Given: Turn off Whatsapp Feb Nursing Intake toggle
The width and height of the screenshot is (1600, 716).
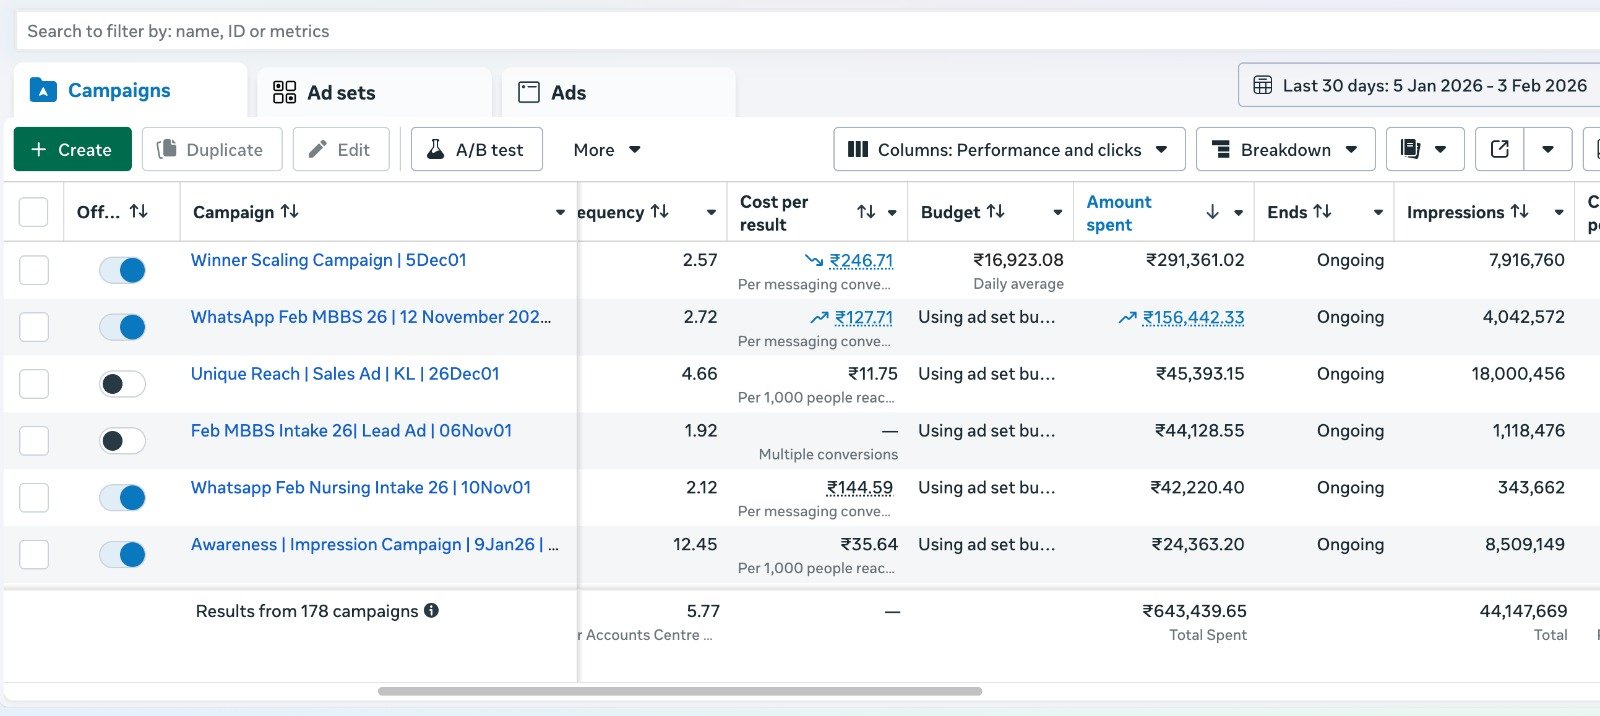Looking at the screenshot, I should 123,498.
